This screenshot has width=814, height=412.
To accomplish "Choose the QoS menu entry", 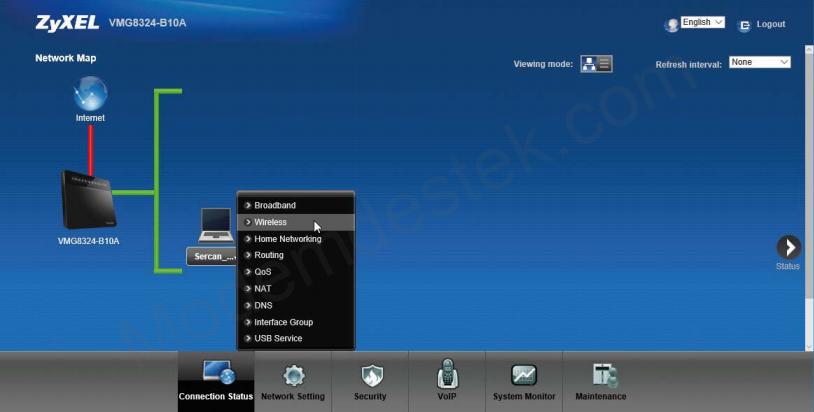I will [263, 272].
